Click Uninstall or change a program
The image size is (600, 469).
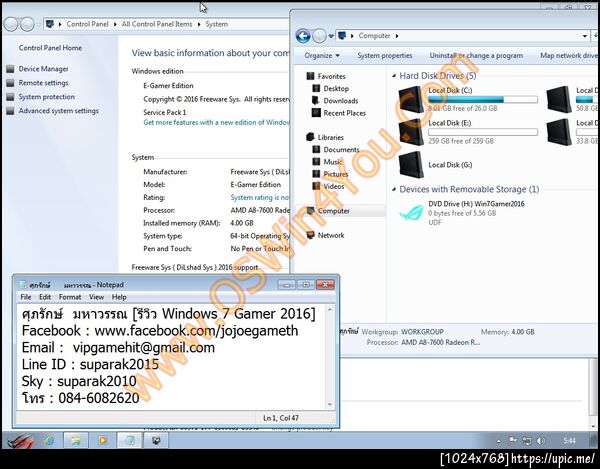476,55
